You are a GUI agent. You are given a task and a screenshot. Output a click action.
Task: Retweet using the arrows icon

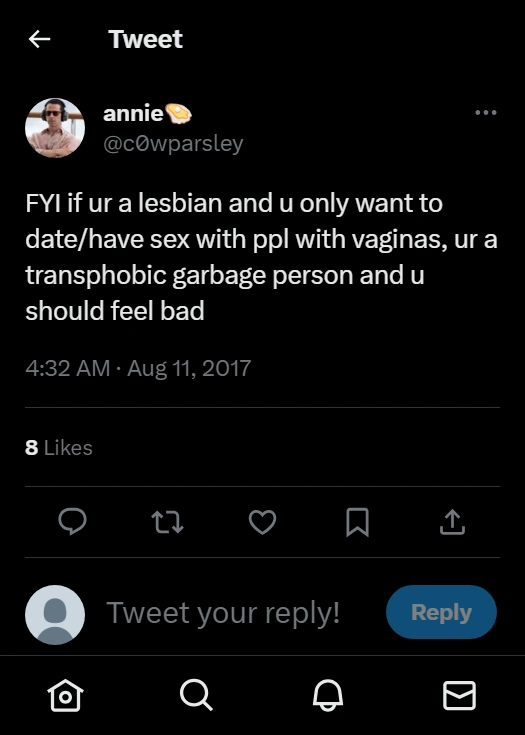[167, 522]
